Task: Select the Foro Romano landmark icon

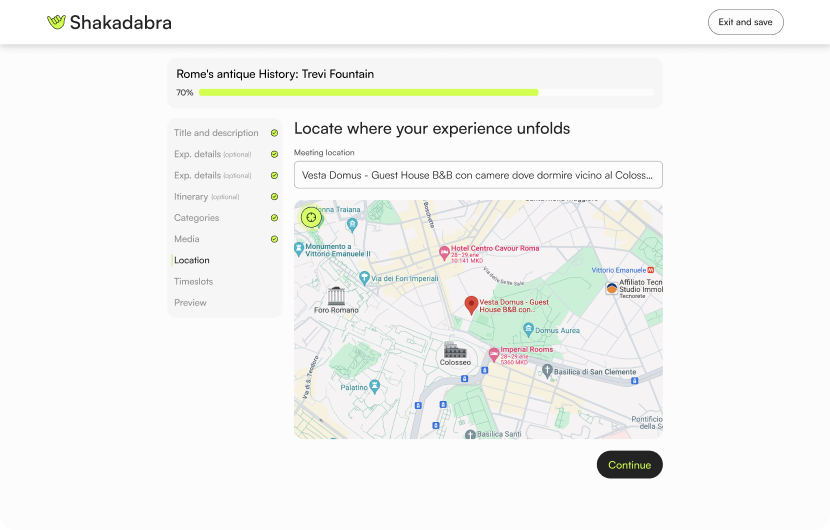Action: click(x=336, y=296)
